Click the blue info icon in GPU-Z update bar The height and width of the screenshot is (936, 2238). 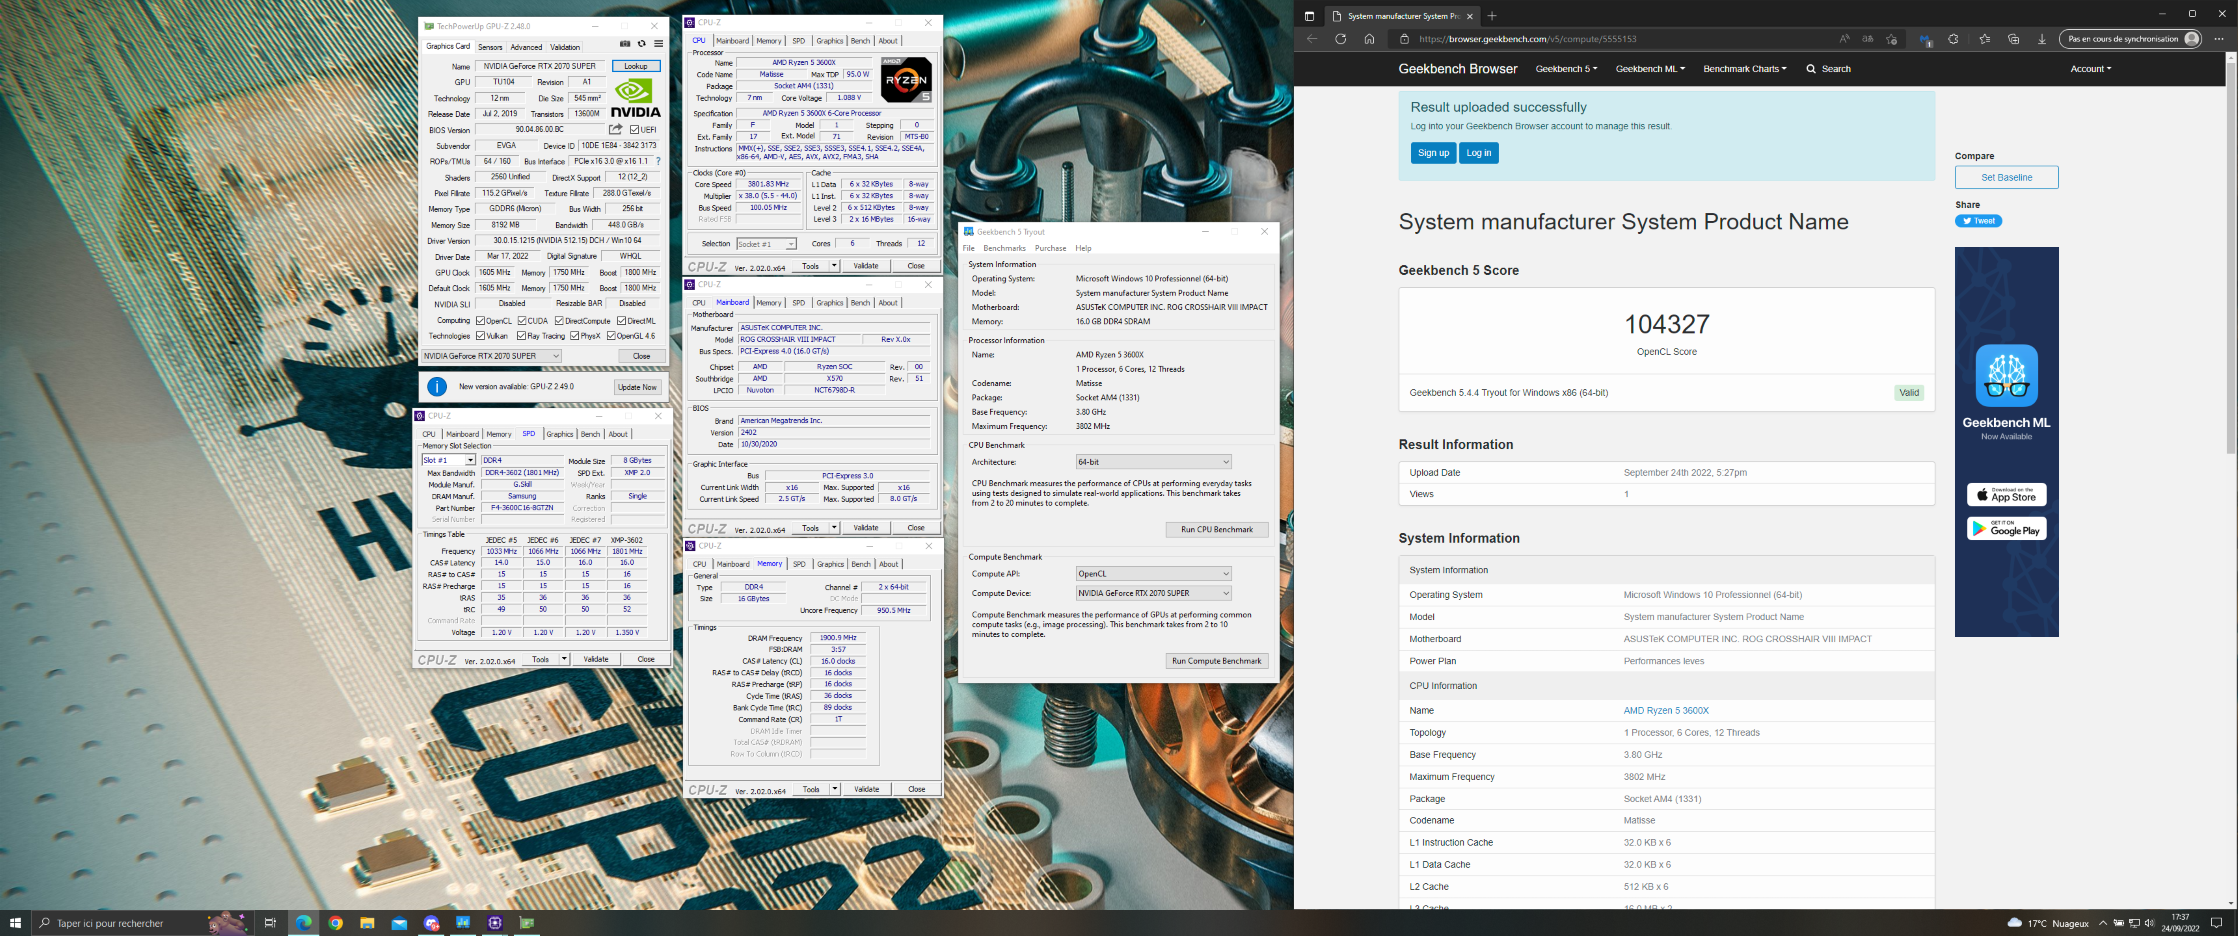point(436,386)
